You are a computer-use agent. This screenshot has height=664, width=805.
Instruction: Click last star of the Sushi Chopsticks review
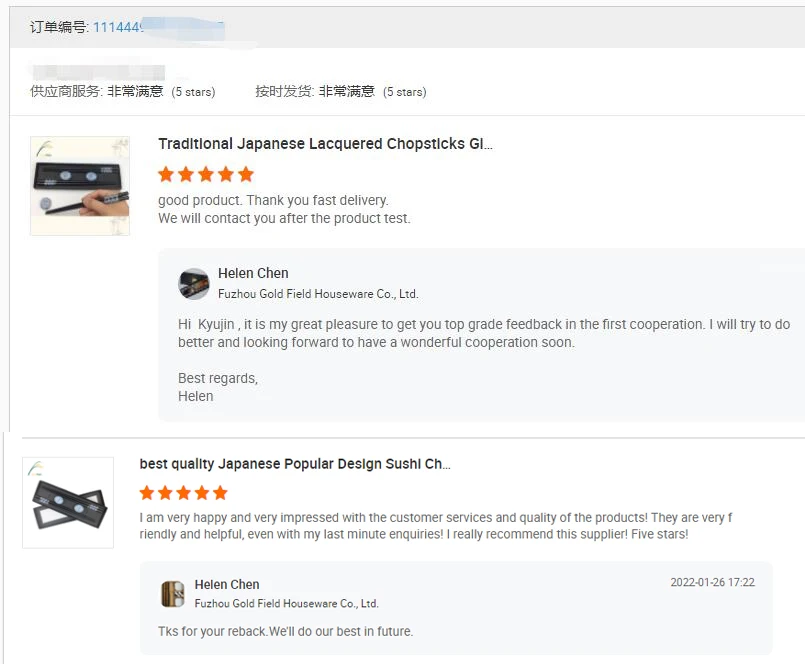coord(220,493)
